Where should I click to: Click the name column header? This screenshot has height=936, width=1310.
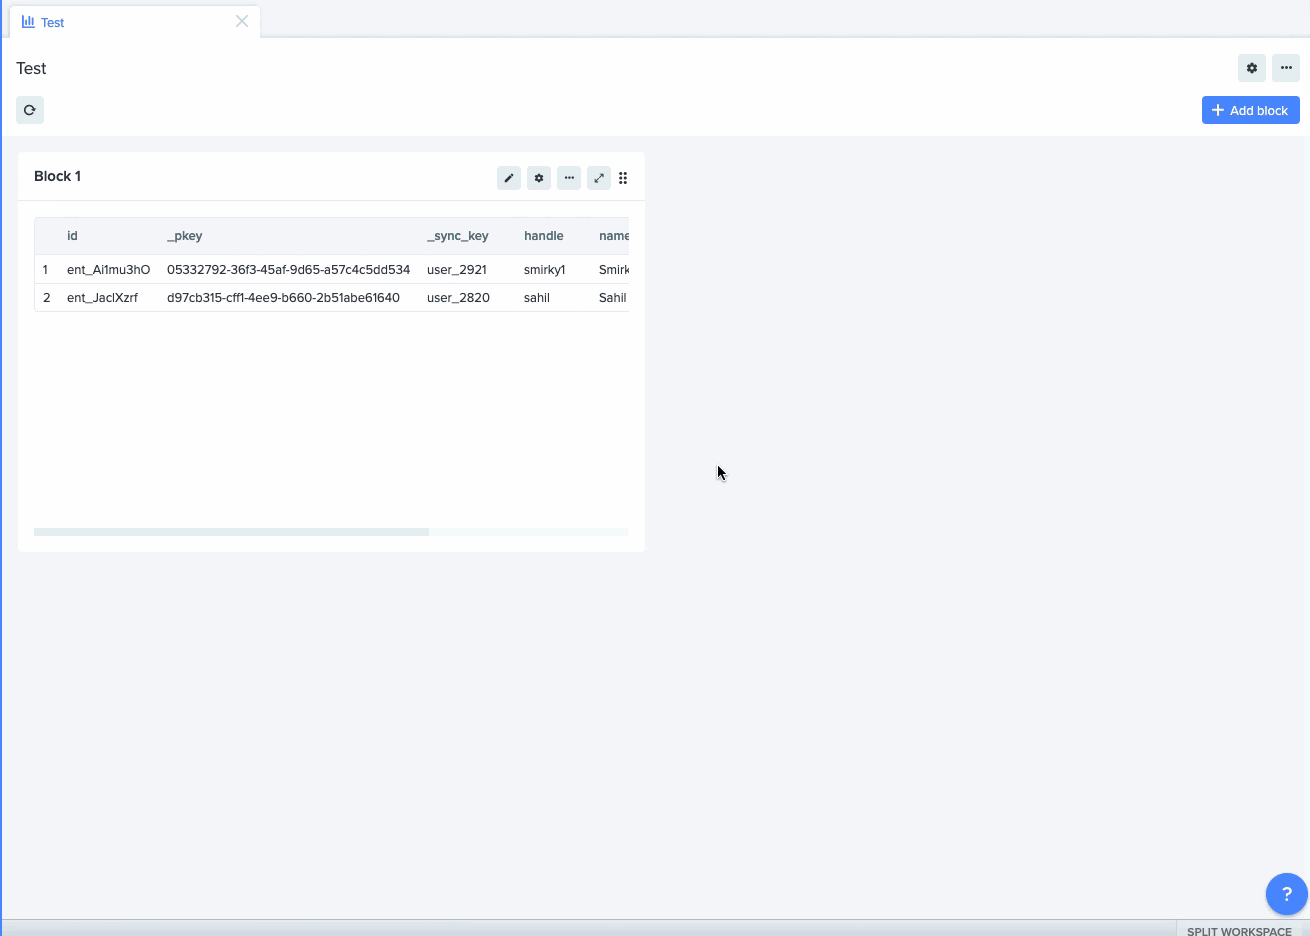(614, 236)
